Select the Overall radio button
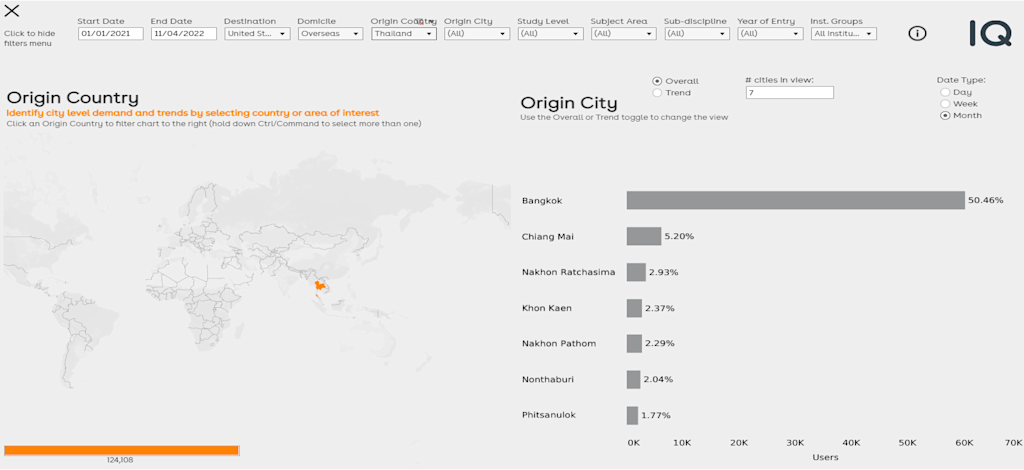The width and height of the screenshot is (1024, 470). pos(657,81)
